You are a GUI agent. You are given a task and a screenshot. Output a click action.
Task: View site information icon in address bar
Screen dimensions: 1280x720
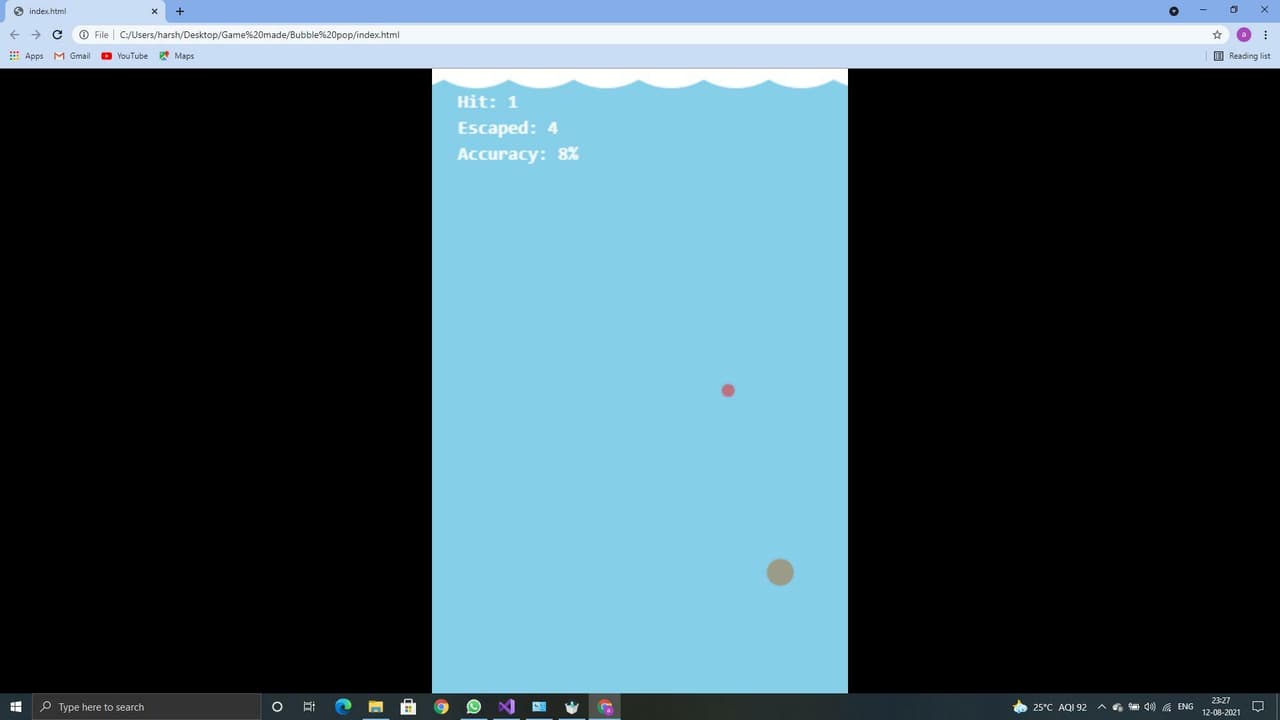[84, 34]
